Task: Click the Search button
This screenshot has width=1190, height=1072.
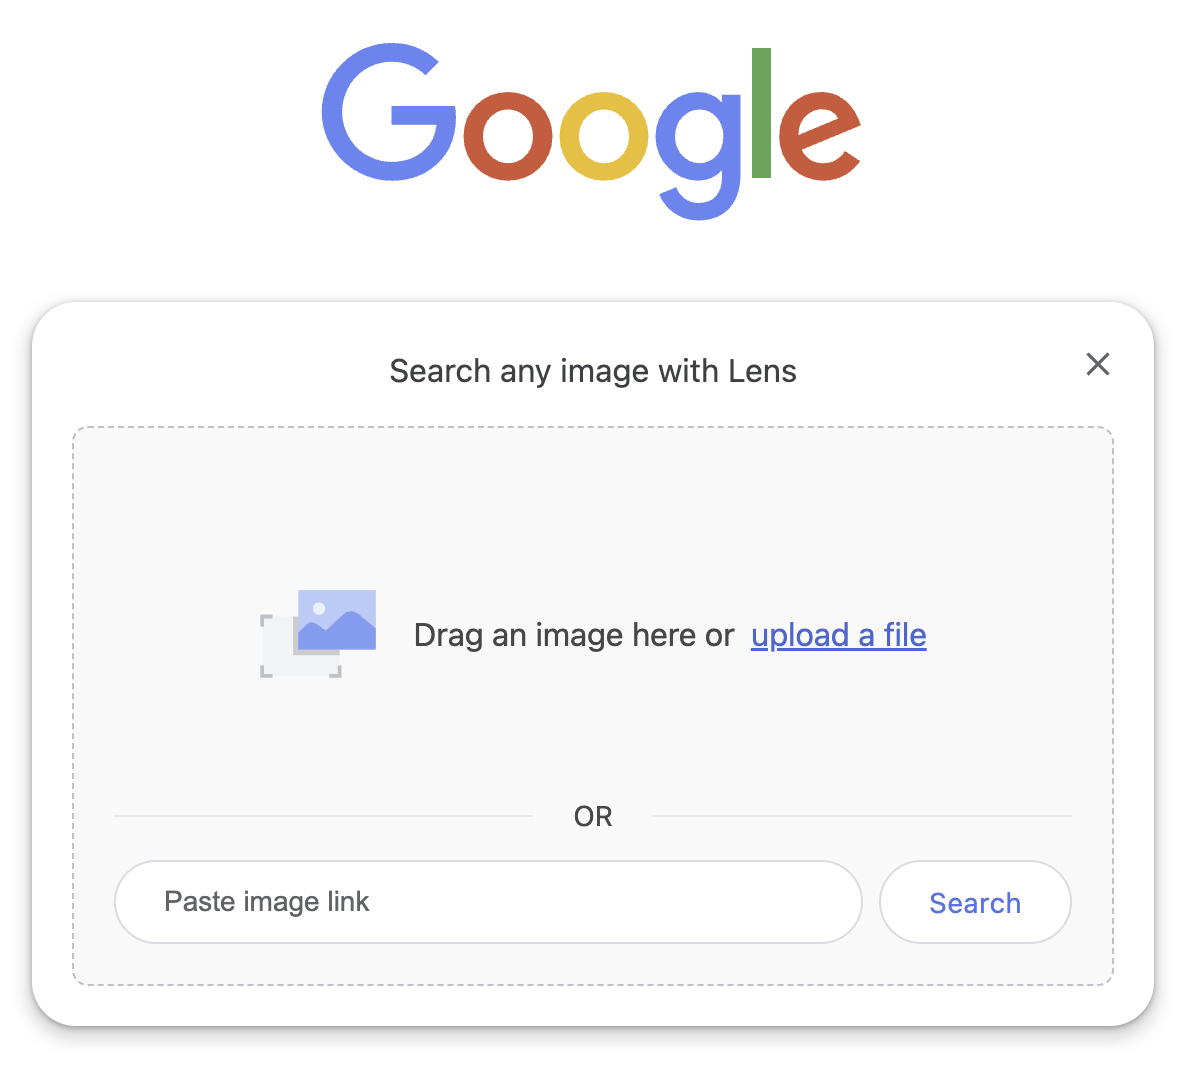Action: (x=975, y=901)
